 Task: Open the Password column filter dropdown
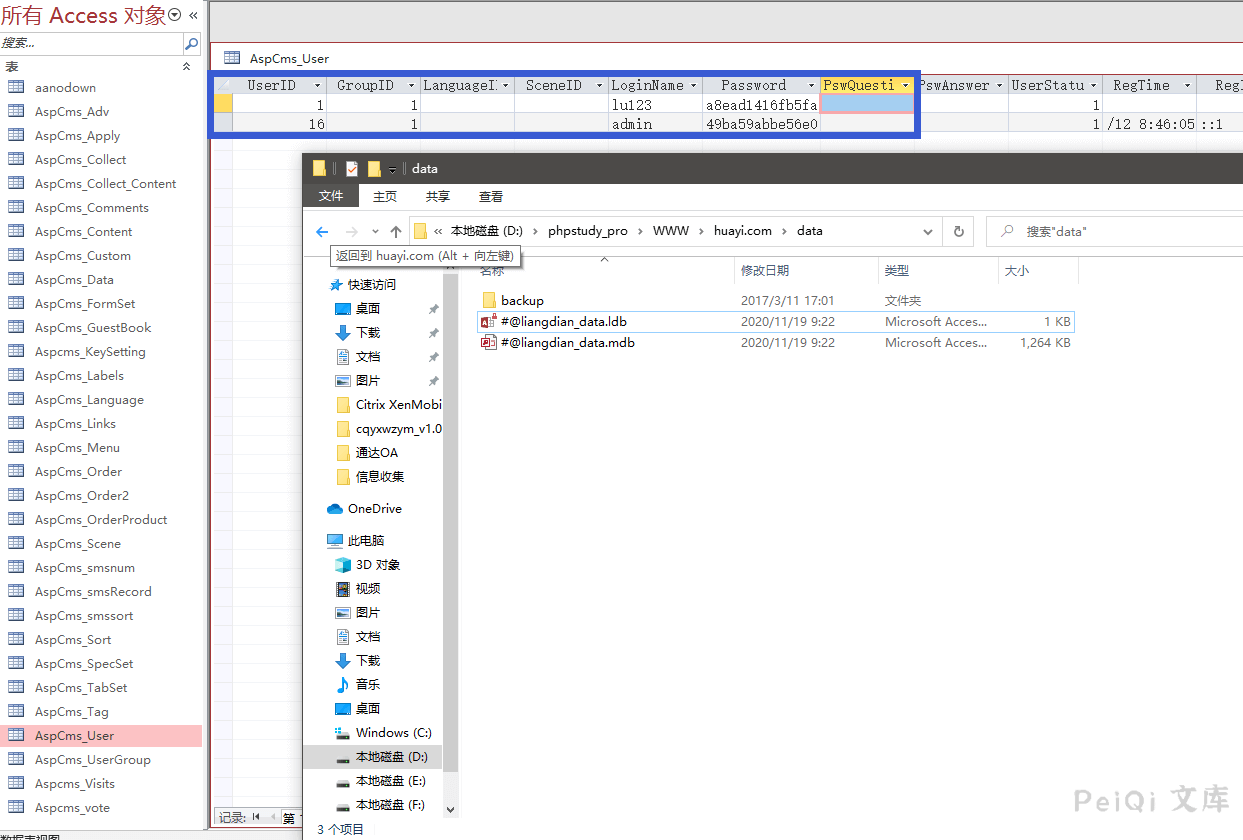tap(811, 86)
